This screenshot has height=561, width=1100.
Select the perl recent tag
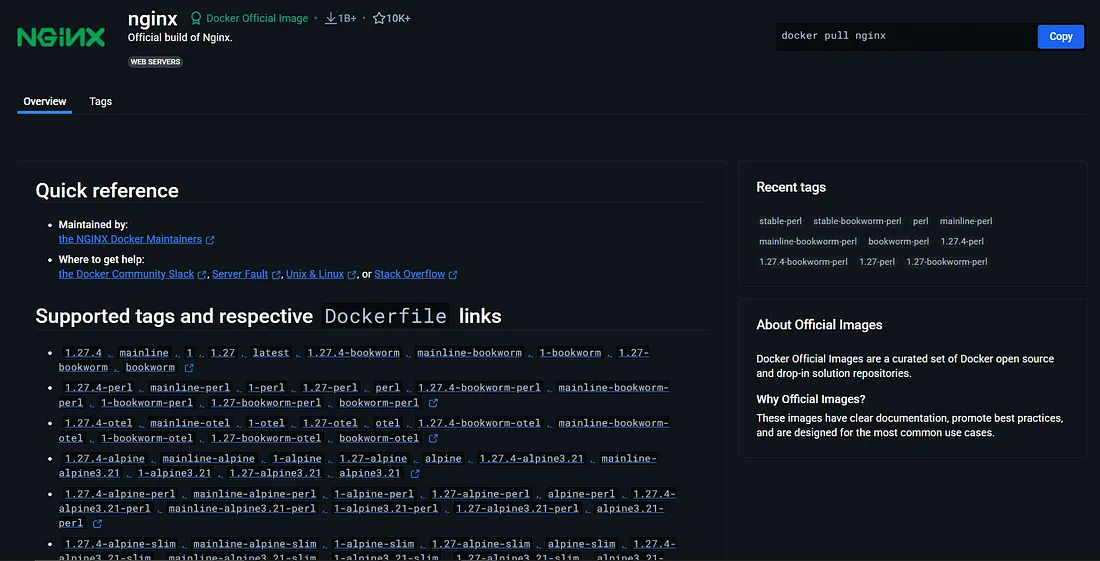tap(920, 221)
